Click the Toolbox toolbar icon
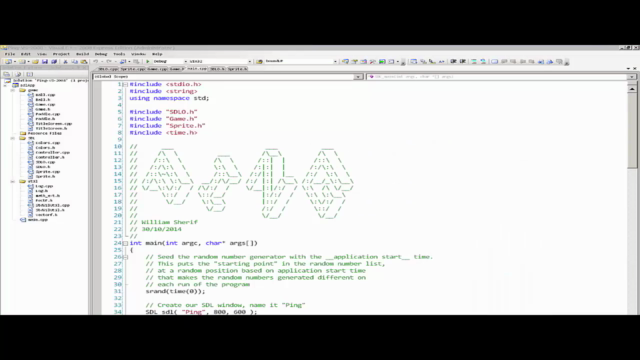640x360 pixels. coord(372,62)
